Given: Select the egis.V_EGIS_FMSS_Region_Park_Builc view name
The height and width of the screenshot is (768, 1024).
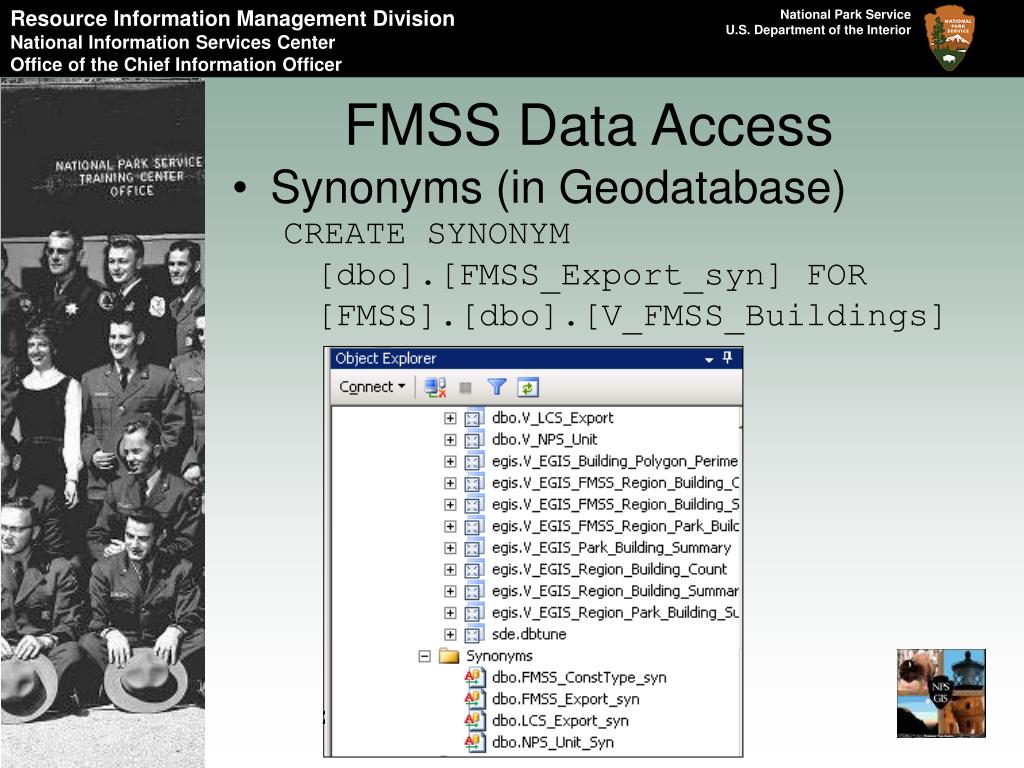Looking at the screenshot, I should 615,526.
